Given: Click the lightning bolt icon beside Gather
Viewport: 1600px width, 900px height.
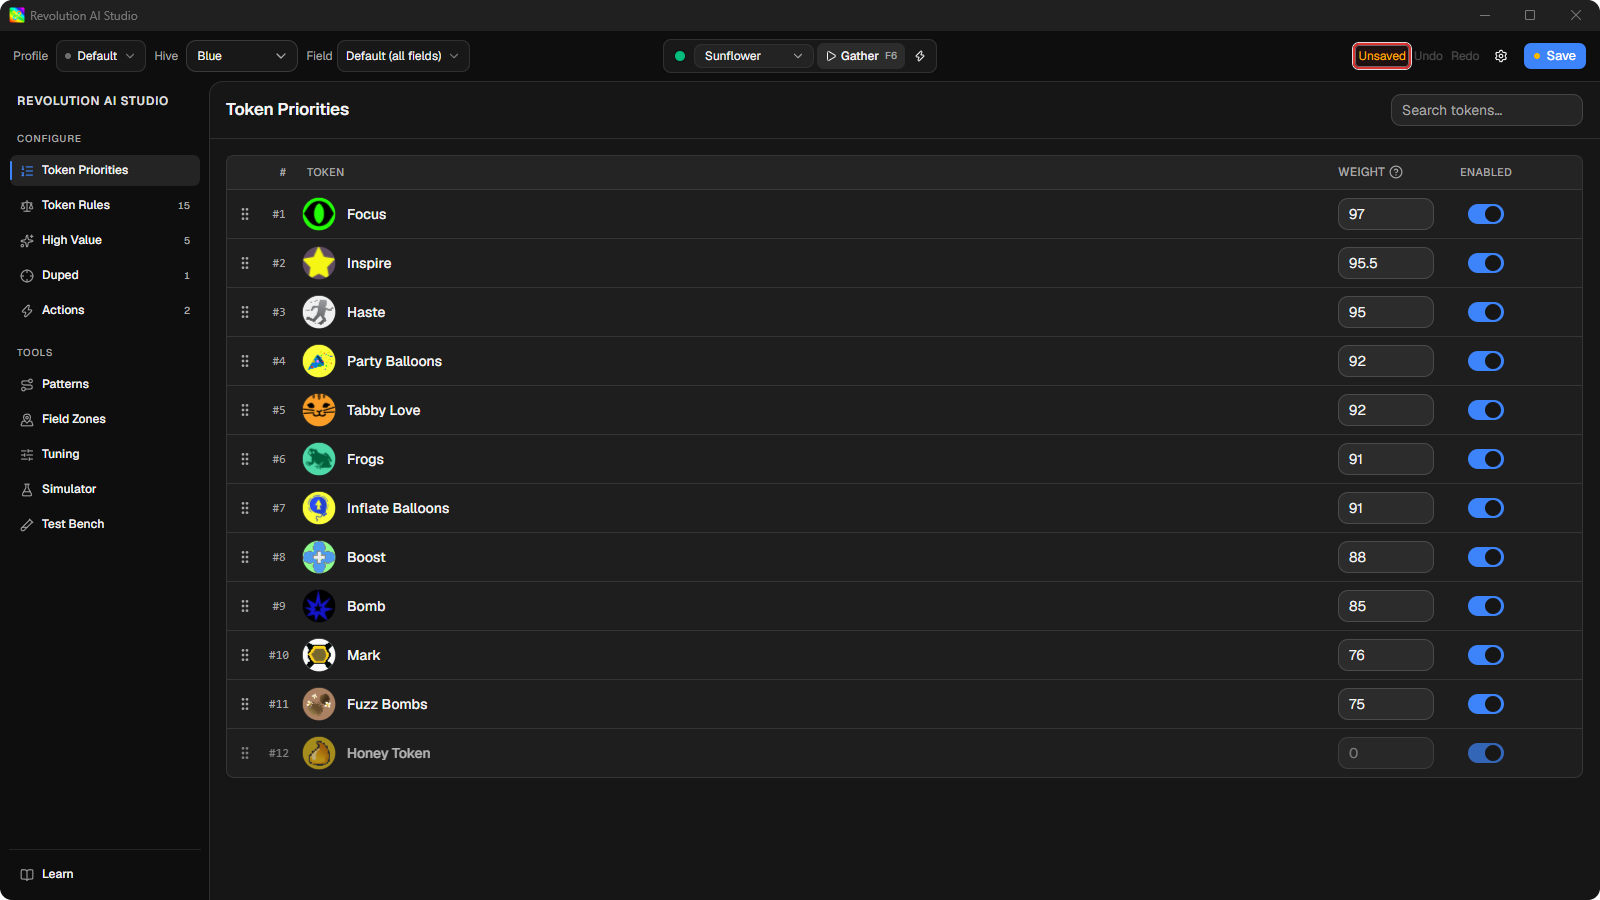Looking at the screenshot, I should click(x=920, y=56).
